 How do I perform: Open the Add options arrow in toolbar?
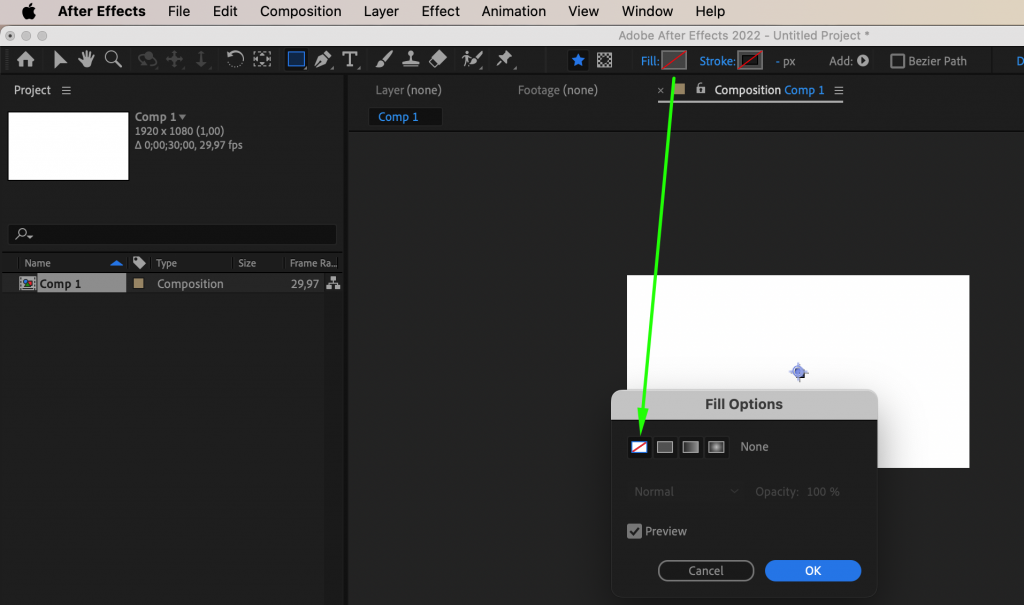coord(860,60)
